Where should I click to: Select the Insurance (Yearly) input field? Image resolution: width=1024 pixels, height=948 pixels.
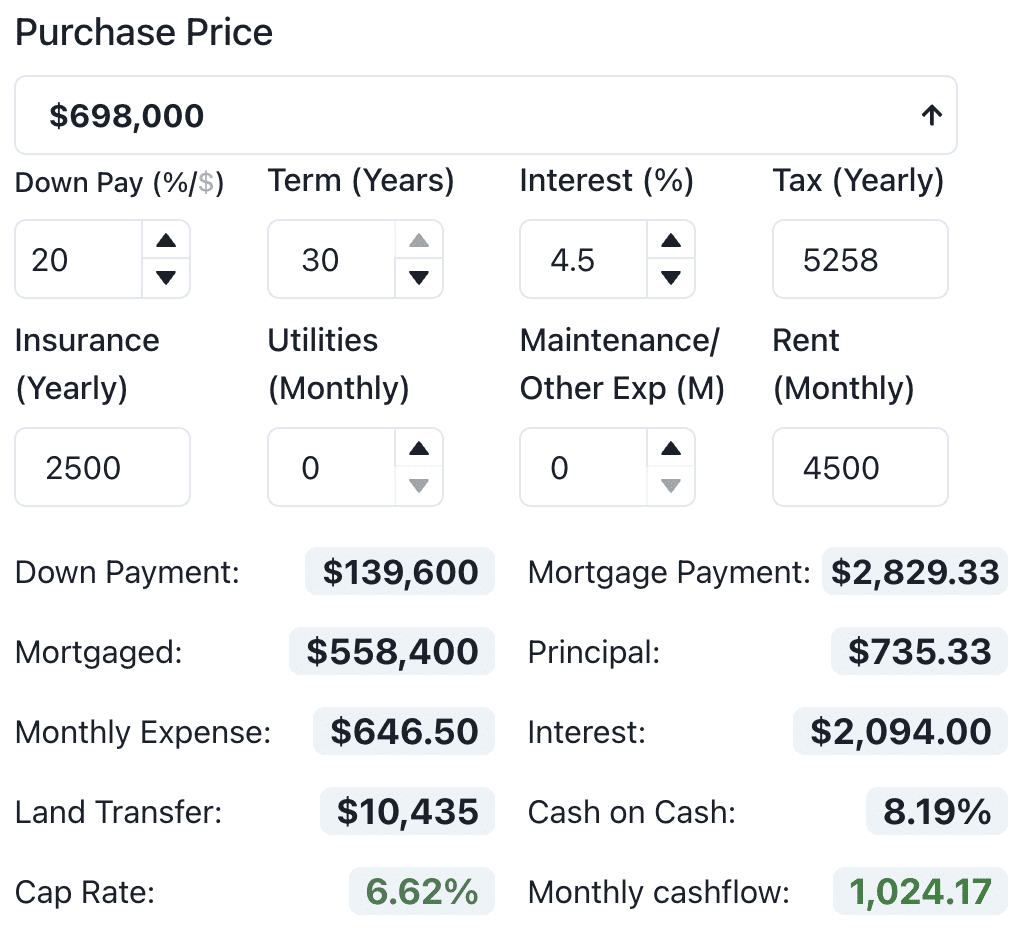coord(101,467)
